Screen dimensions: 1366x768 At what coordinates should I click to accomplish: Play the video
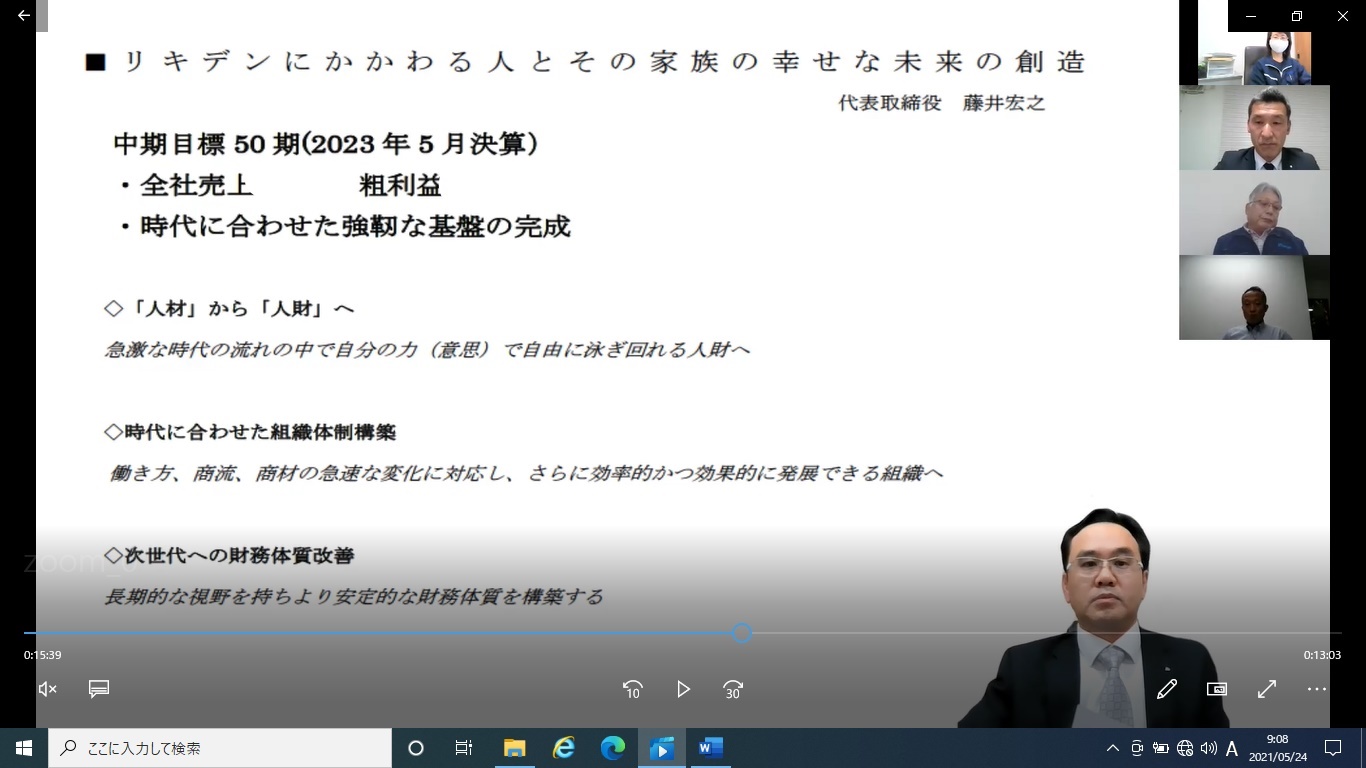[683, 689]
